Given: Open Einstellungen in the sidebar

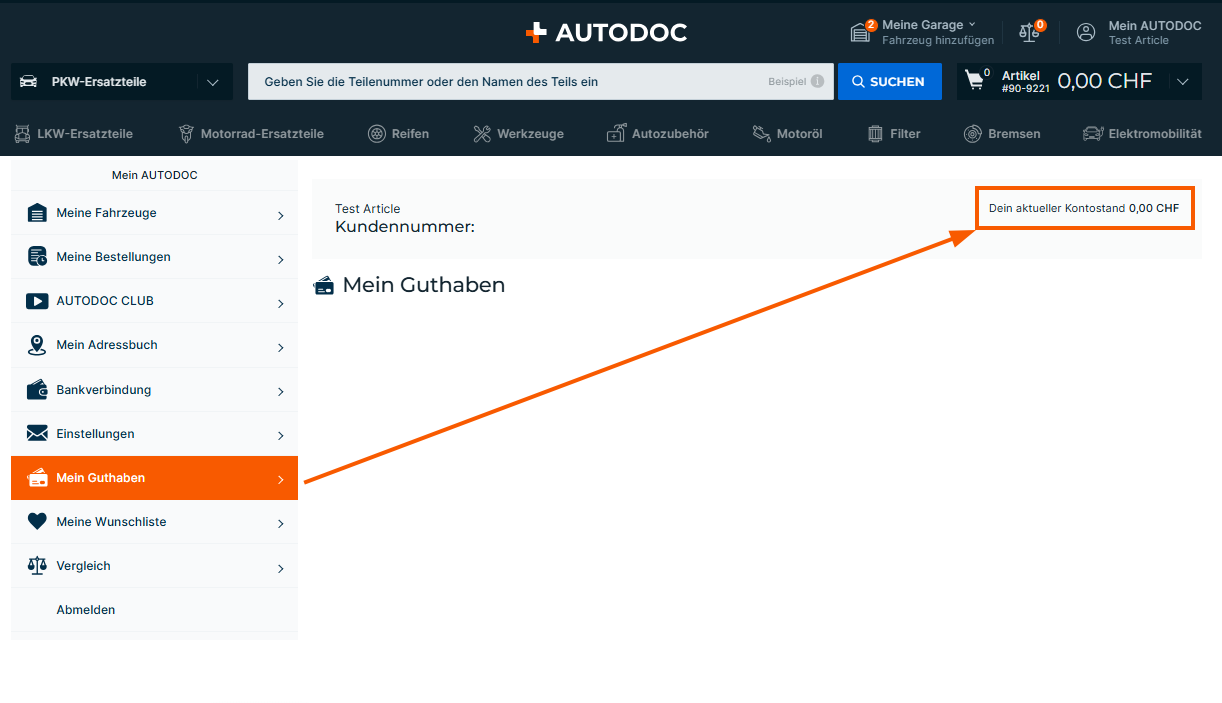Looking at the screenshot, I should (154, 434).
